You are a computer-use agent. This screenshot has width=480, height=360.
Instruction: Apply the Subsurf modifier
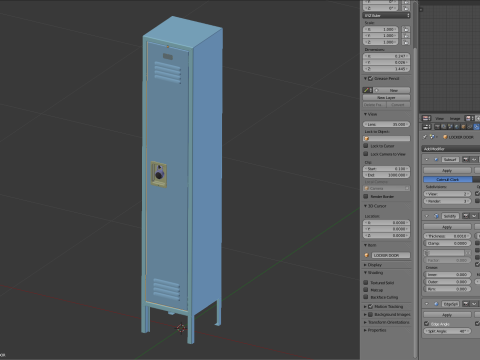(x=447, y=170)
